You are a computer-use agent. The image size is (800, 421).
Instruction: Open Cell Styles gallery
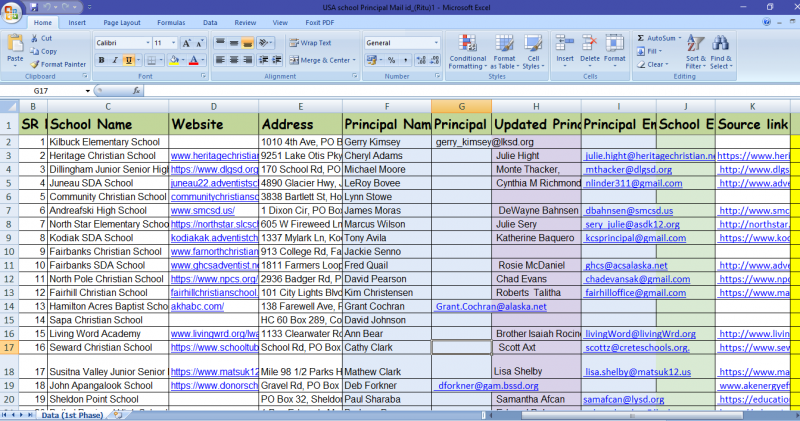tap(533, 52)
